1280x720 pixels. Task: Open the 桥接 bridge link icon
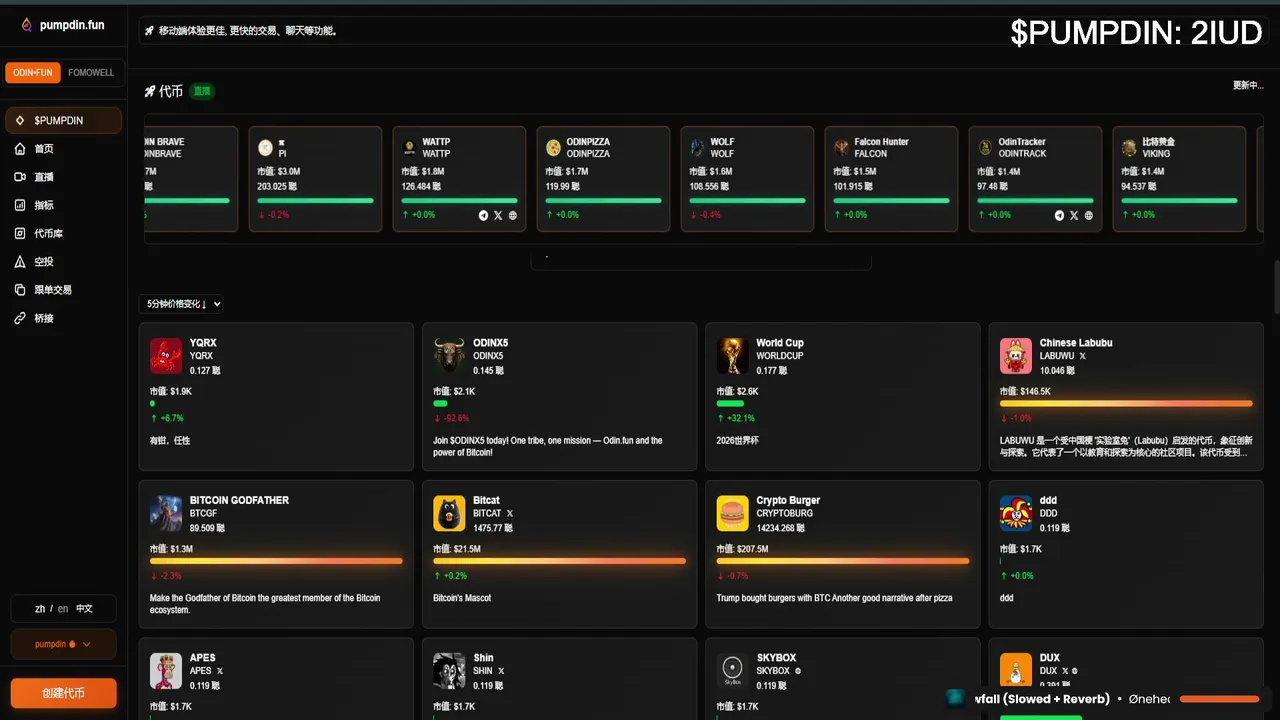click(x=20, y=318)
